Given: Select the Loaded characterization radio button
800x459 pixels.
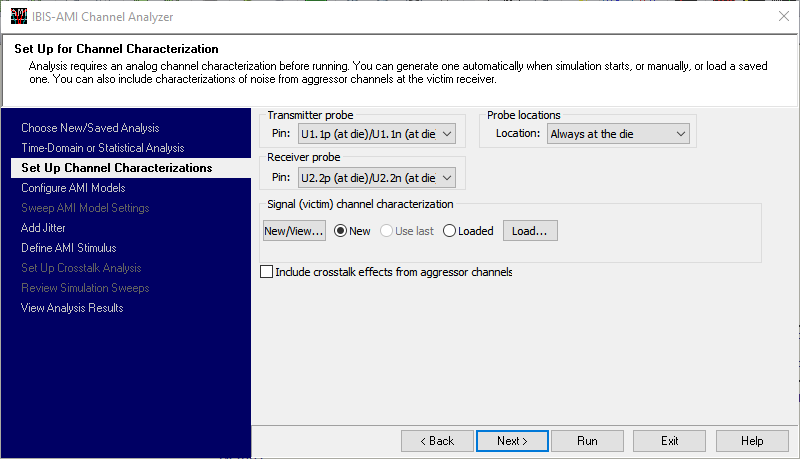Looking at the screenshot, I should click(449, 231).
